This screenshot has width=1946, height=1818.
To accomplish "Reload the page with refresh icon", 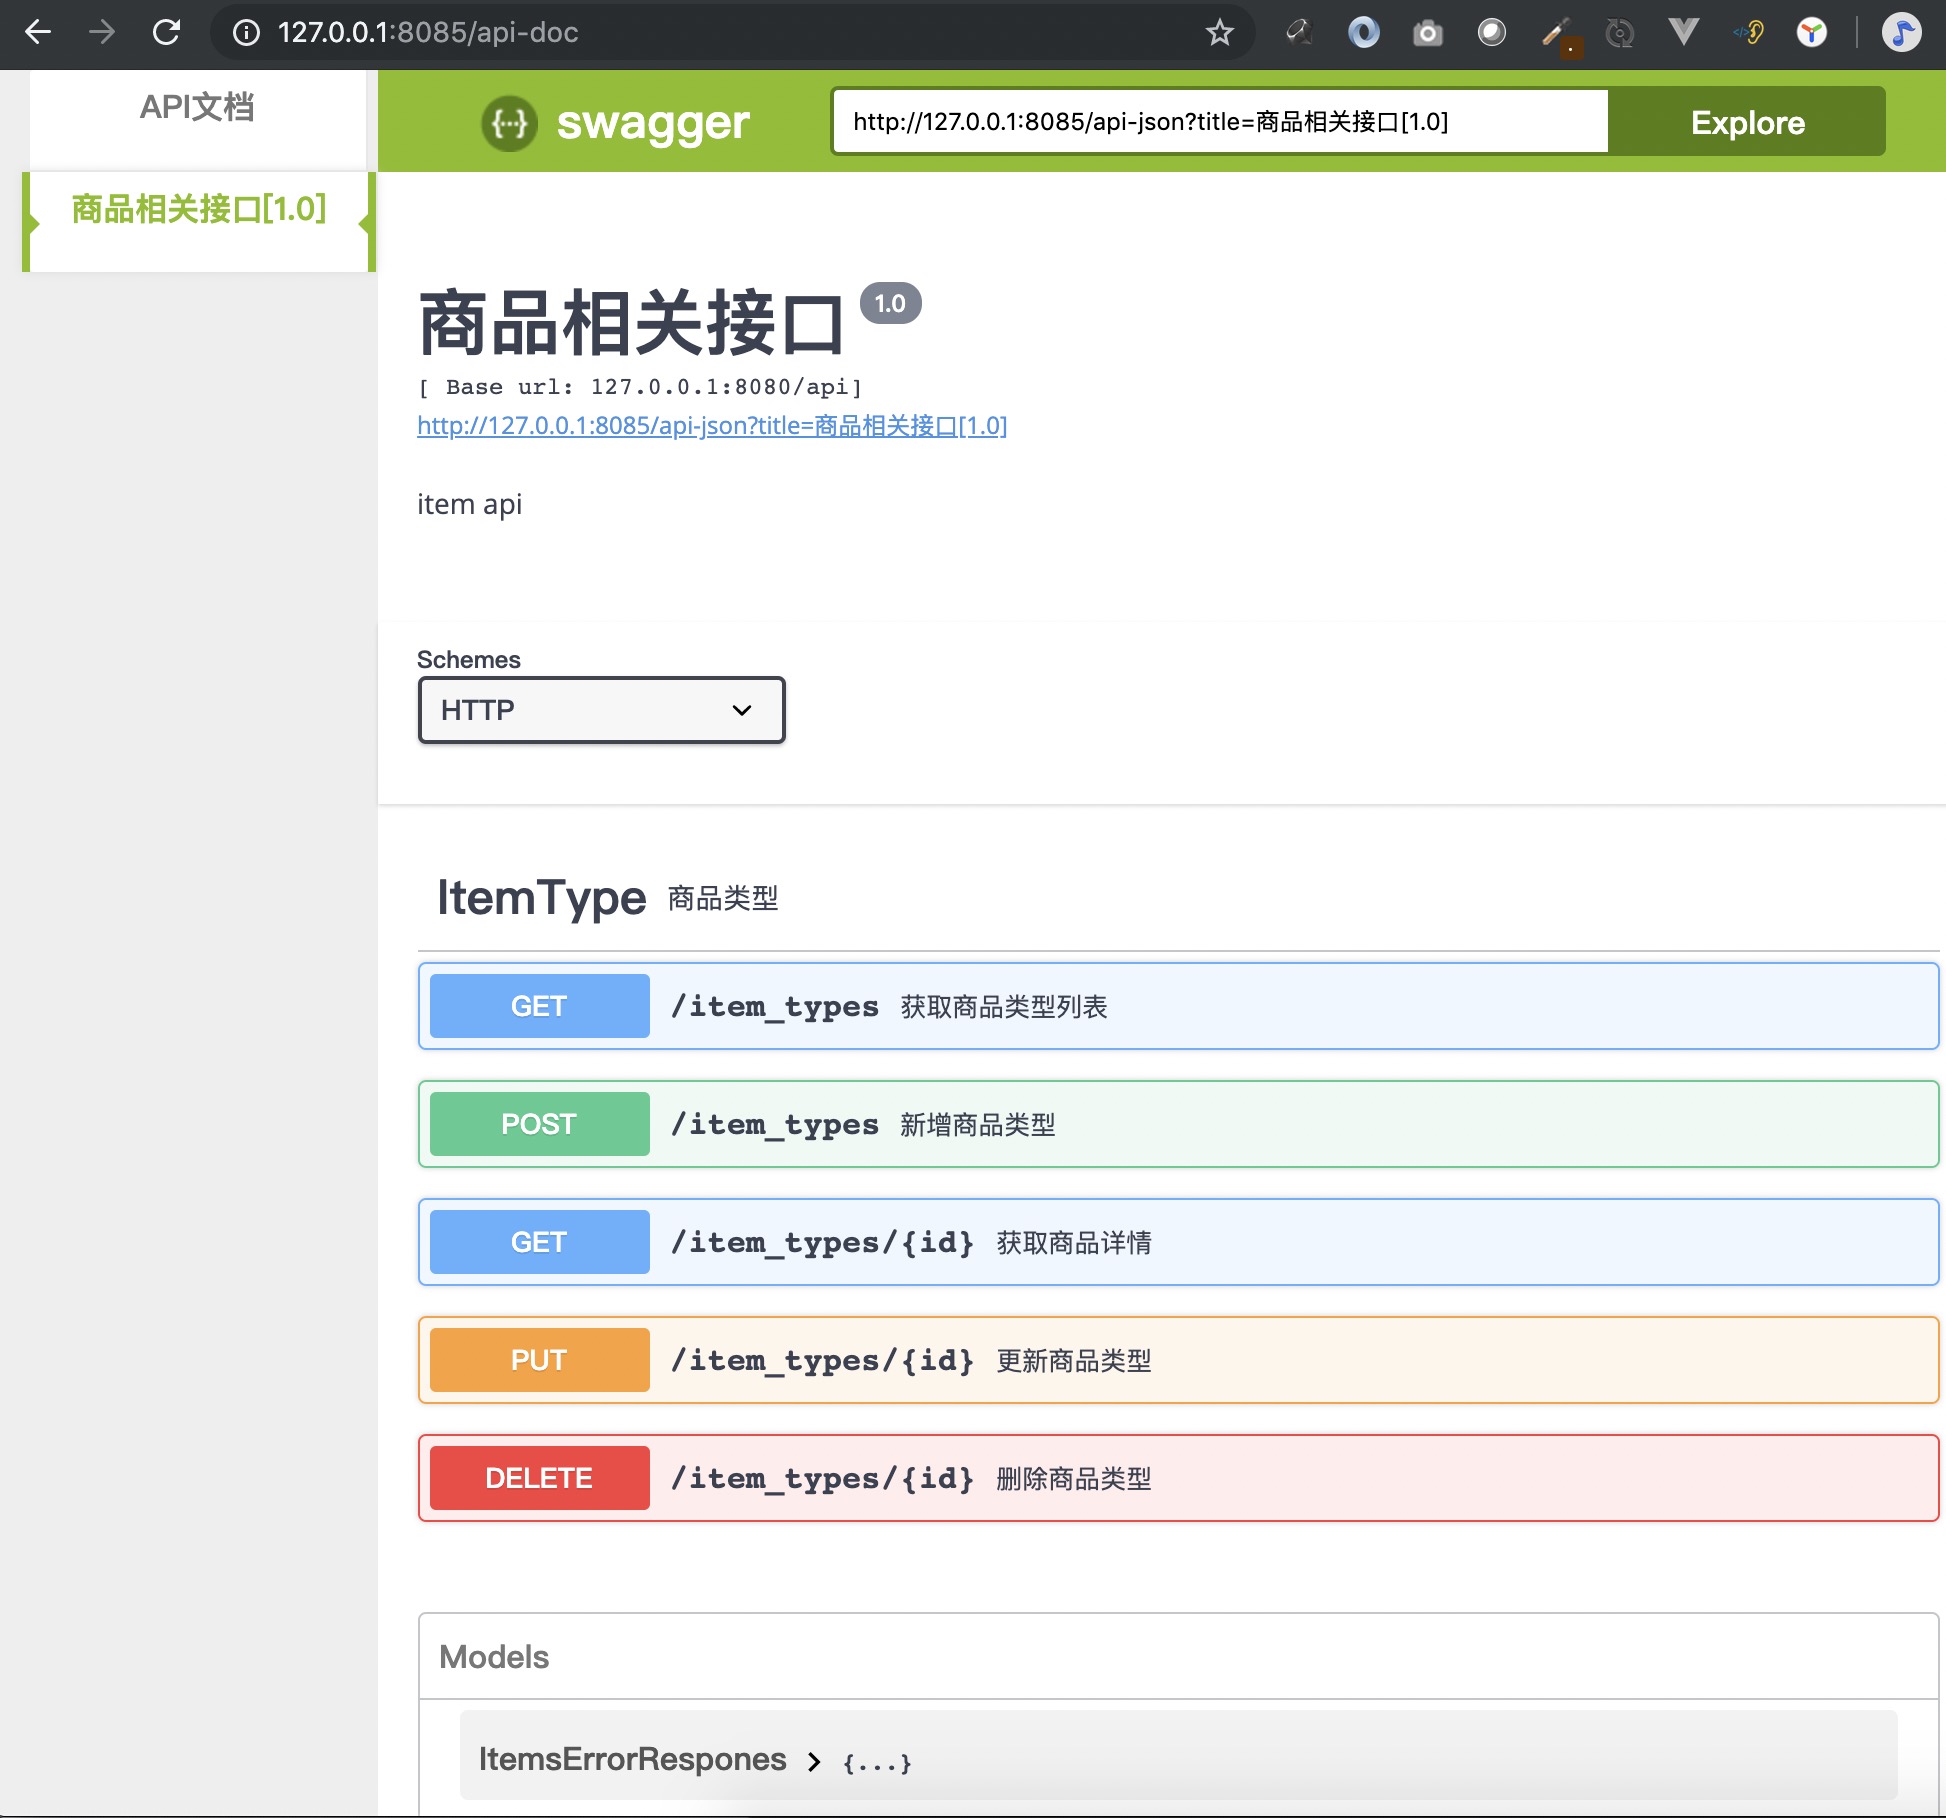I will [x=166, y=32].
